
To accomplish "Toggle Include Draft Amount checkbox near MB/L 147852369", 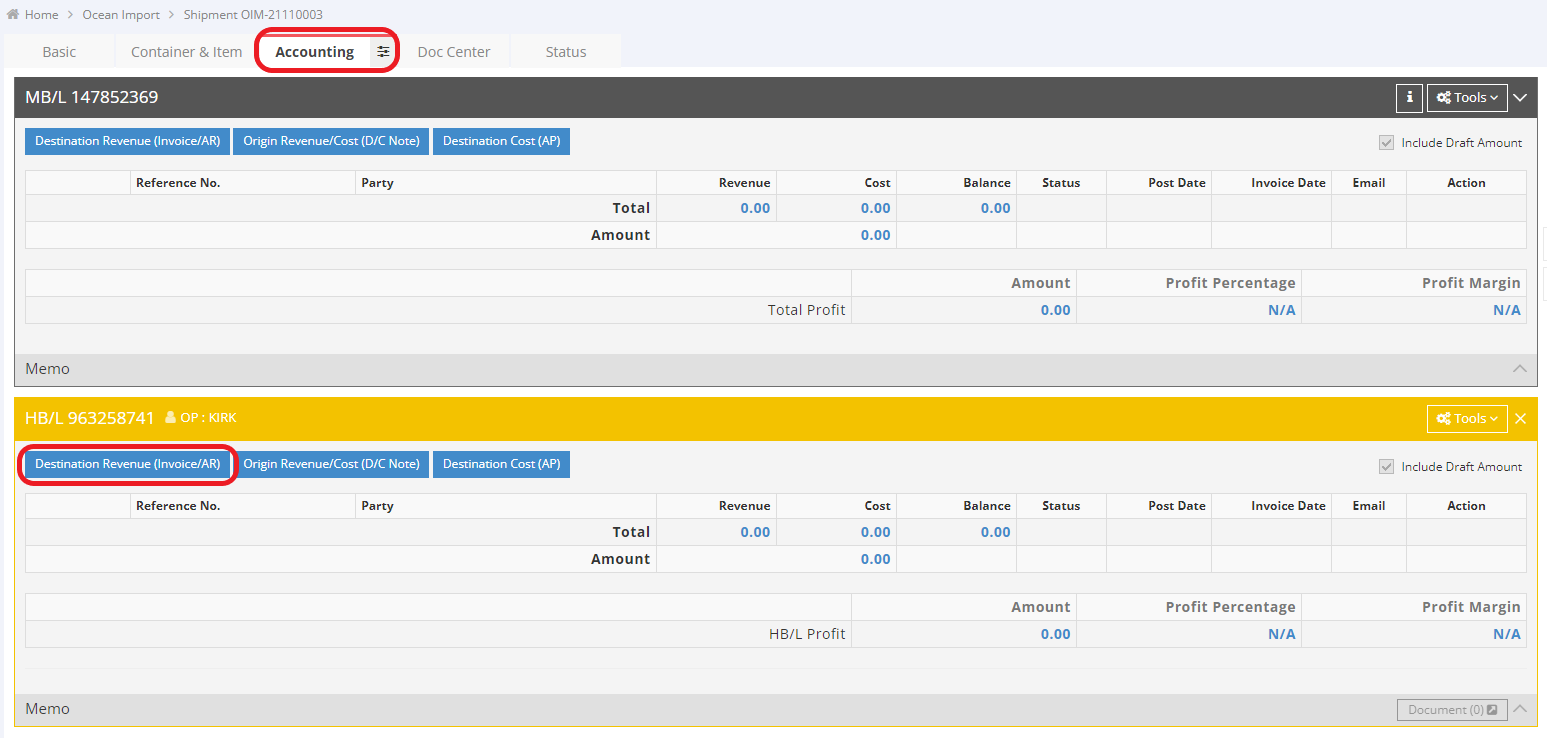I will [x=1387, y=142].
